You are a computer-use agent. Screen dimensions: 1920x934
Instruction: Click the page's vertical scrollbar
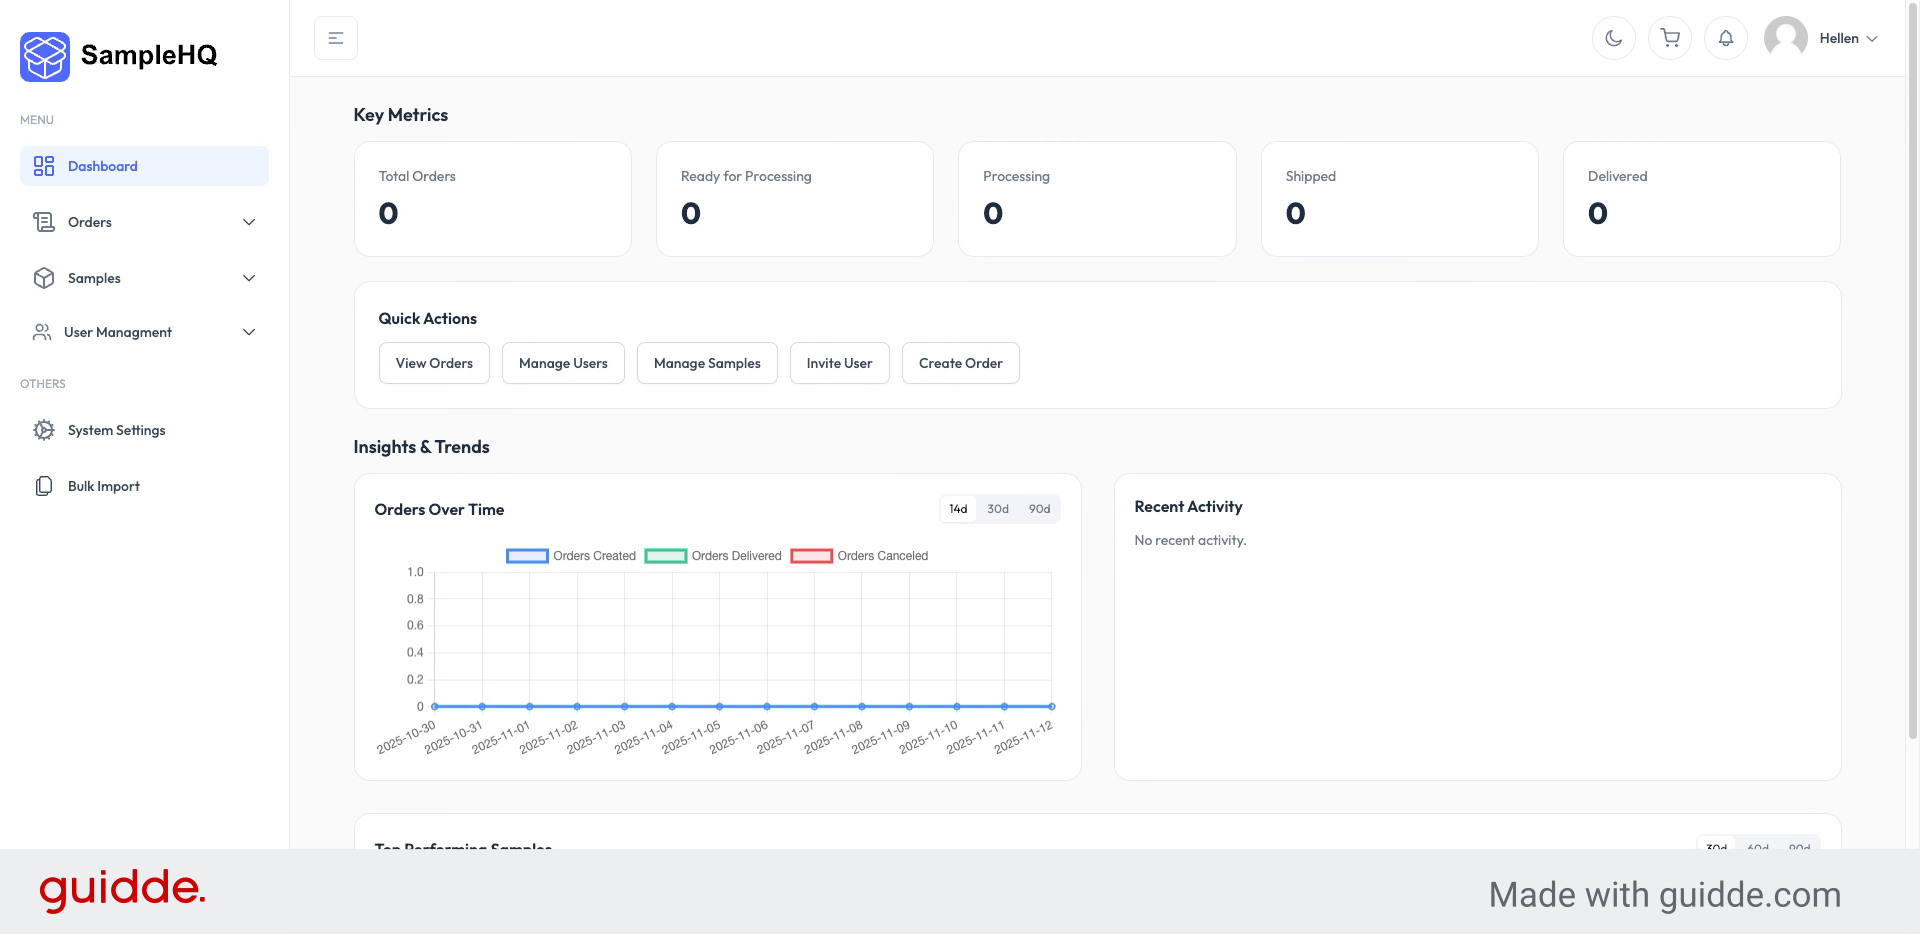tap(1912, 400)
